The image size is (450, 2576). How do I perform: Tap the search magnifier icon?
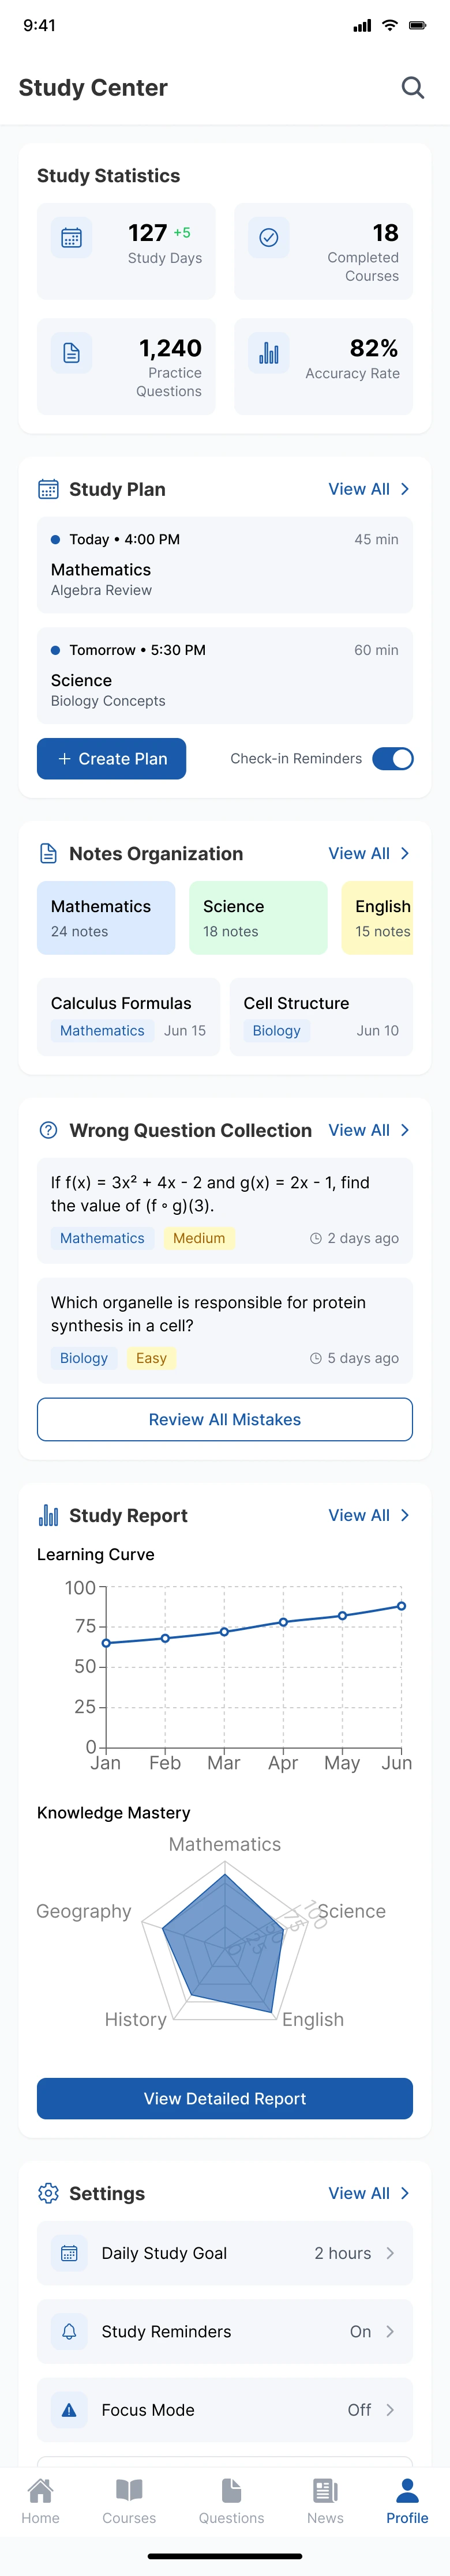[413, 88]
